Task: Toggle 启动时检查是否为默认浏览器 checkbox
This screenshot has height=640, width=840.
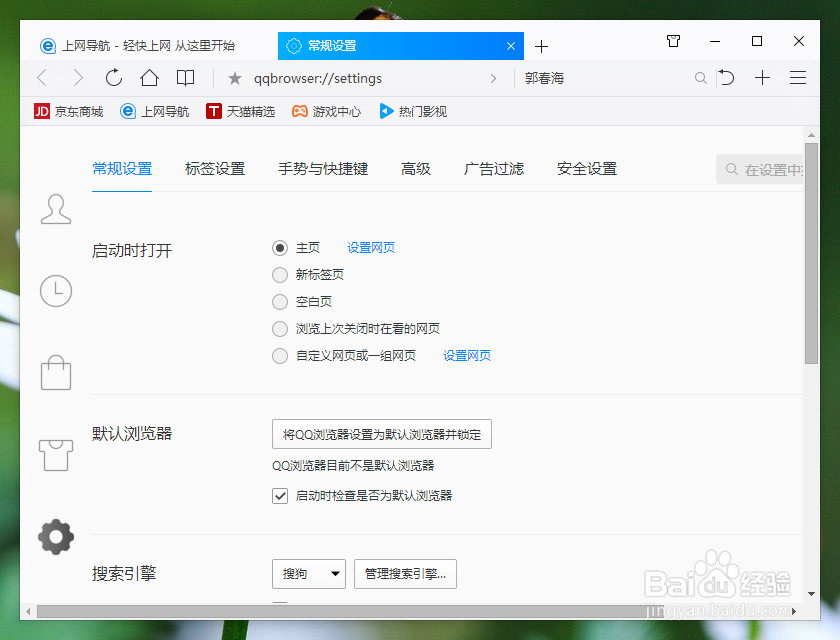Action: click(x=280, y=496)
